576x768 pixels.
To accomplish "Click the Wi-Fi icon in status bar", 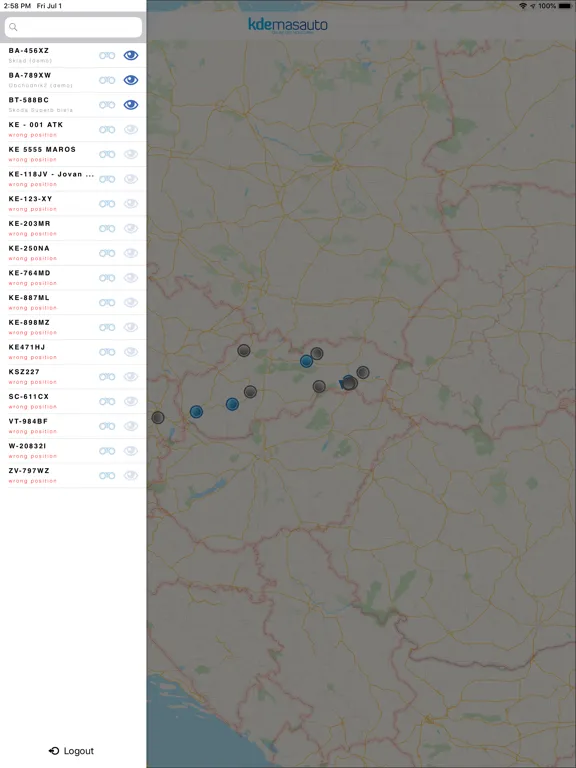I will (x=523, y=6).
